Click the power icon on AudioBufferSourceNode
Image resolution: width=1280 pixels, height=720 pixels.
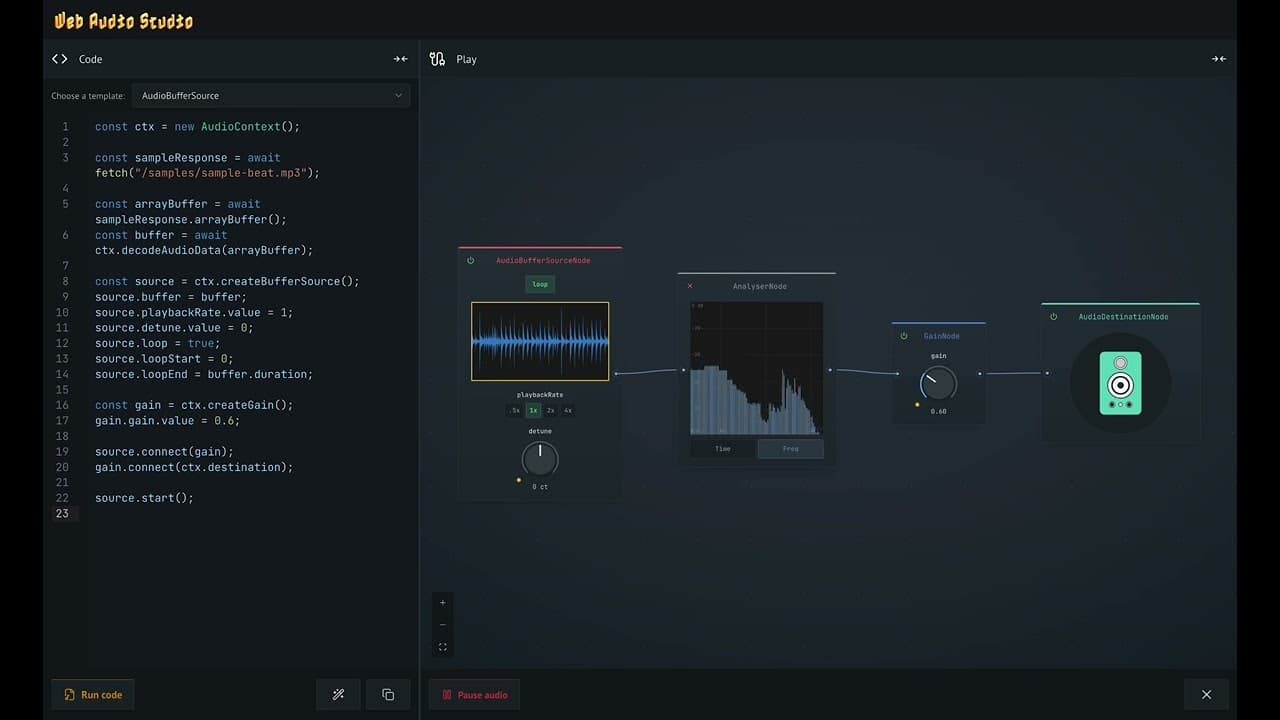click(470, 260)
